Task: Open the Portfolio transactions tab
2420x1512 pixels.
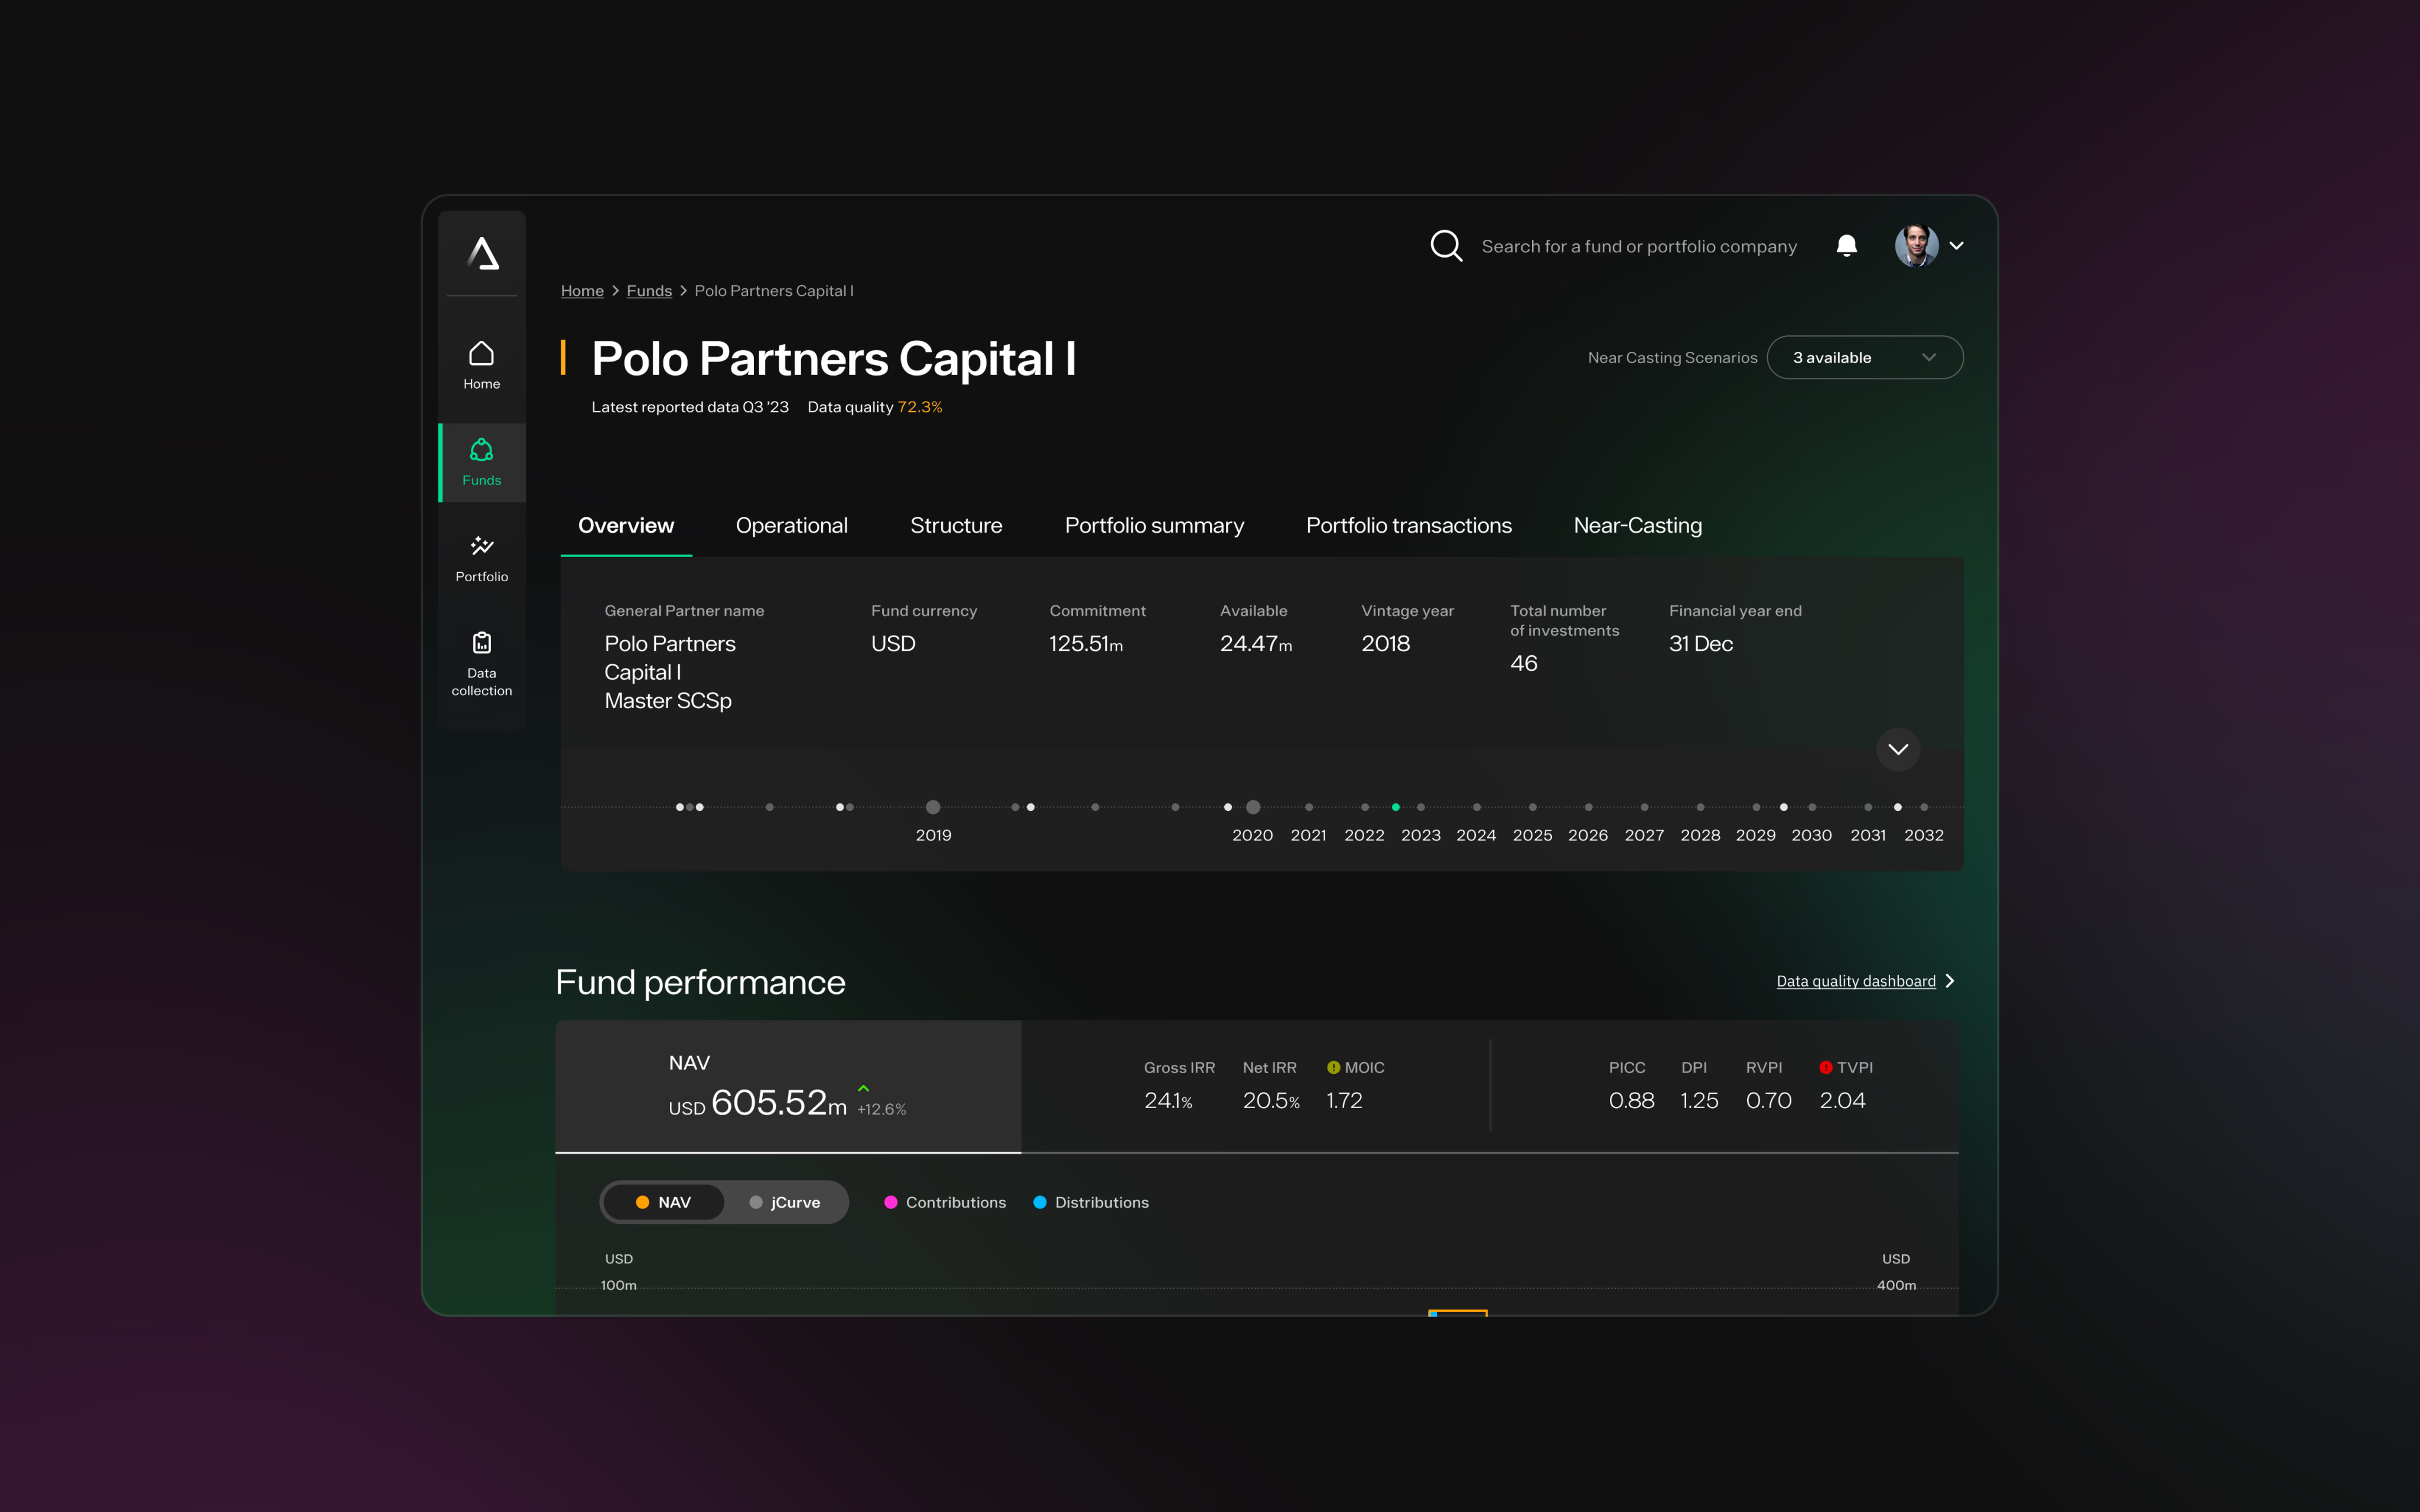Action: pos(1408,525)
